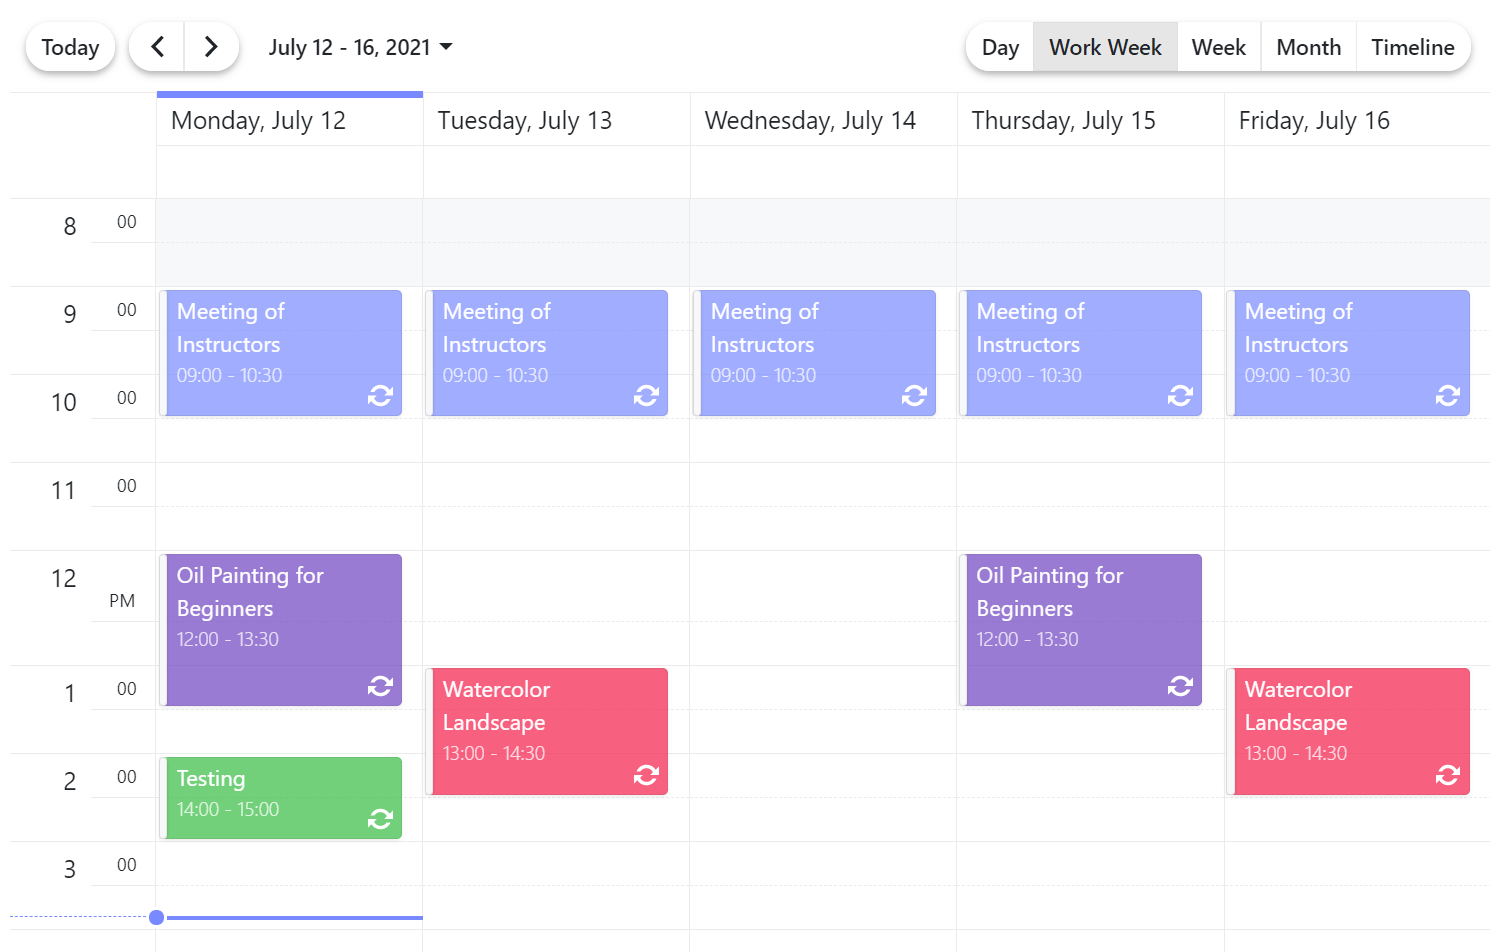Screen dimensions: 1500x952
Task: Click the current time indicator dot
Action: [x=157, y=917]
